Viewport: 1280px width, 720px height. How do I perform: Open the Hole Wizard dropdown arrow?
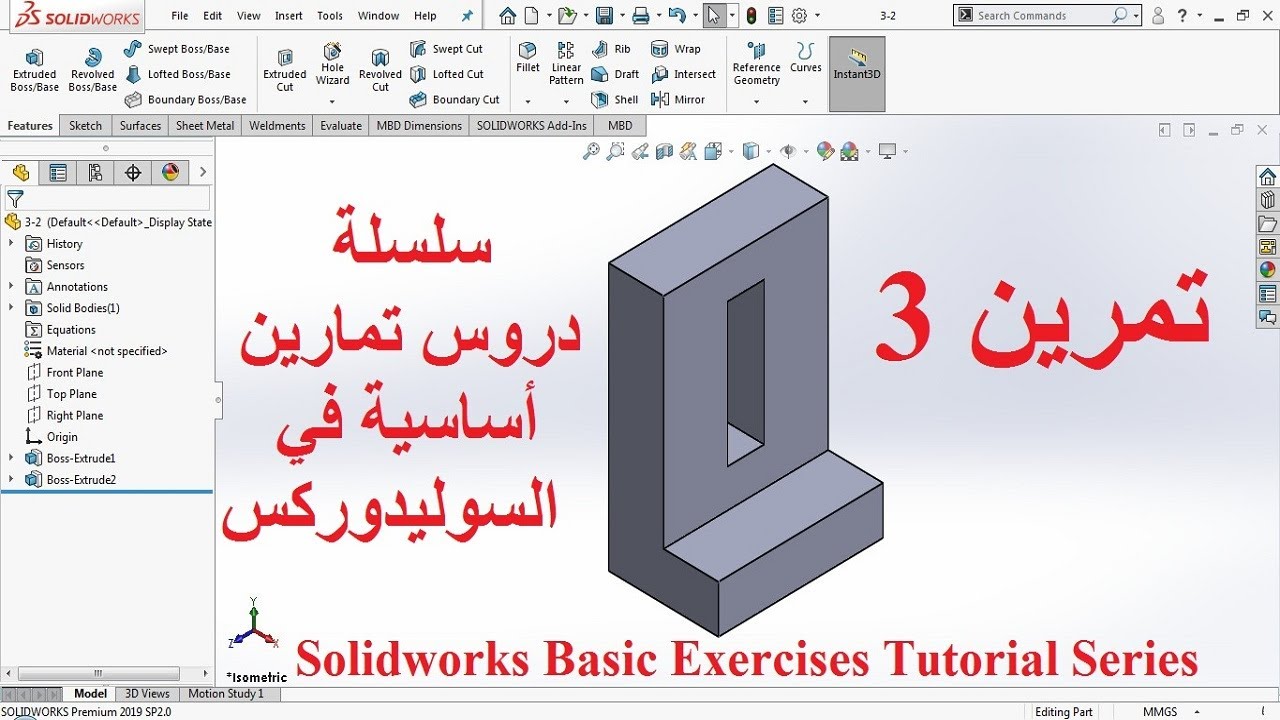point(333,101)
